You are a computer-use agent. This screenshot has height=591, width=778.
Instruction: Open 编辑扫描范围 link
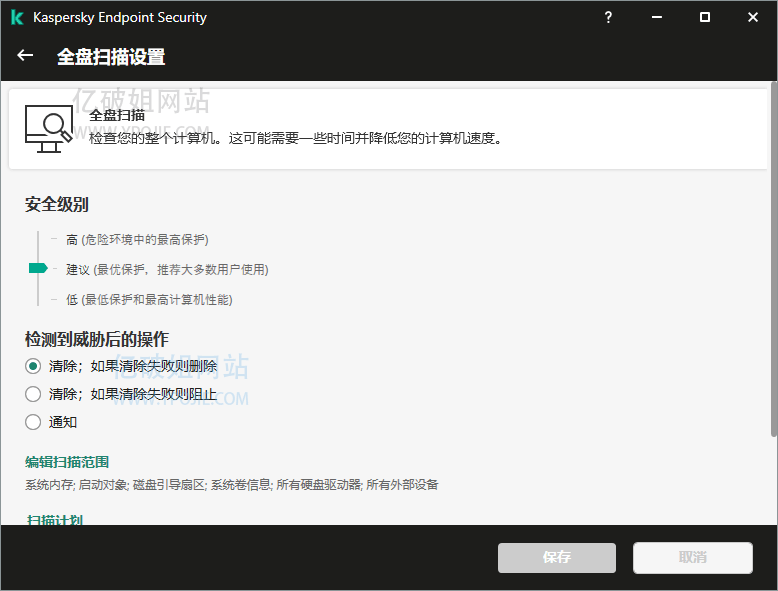pyautogui.click(x=67, y=462)
